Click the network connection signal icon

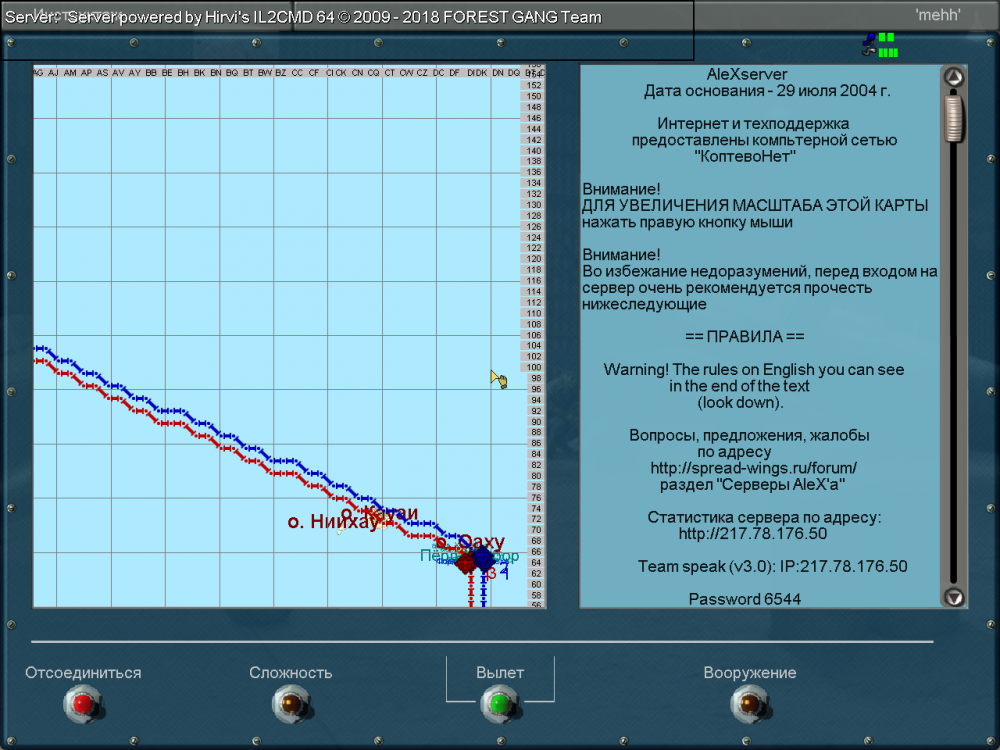click(888, 45)
